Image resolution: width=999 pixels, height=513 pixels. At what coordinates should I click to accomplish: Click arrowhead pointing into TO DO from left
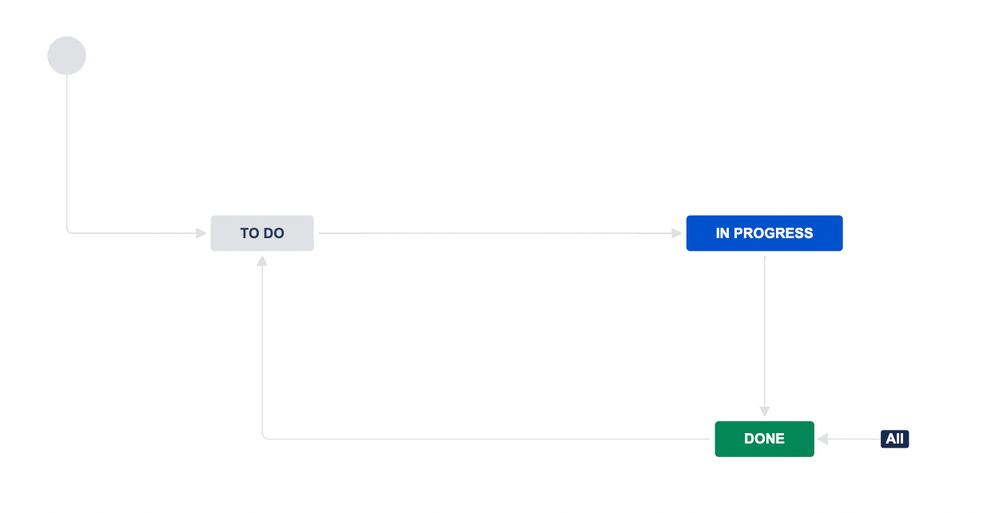coord(201,233)
